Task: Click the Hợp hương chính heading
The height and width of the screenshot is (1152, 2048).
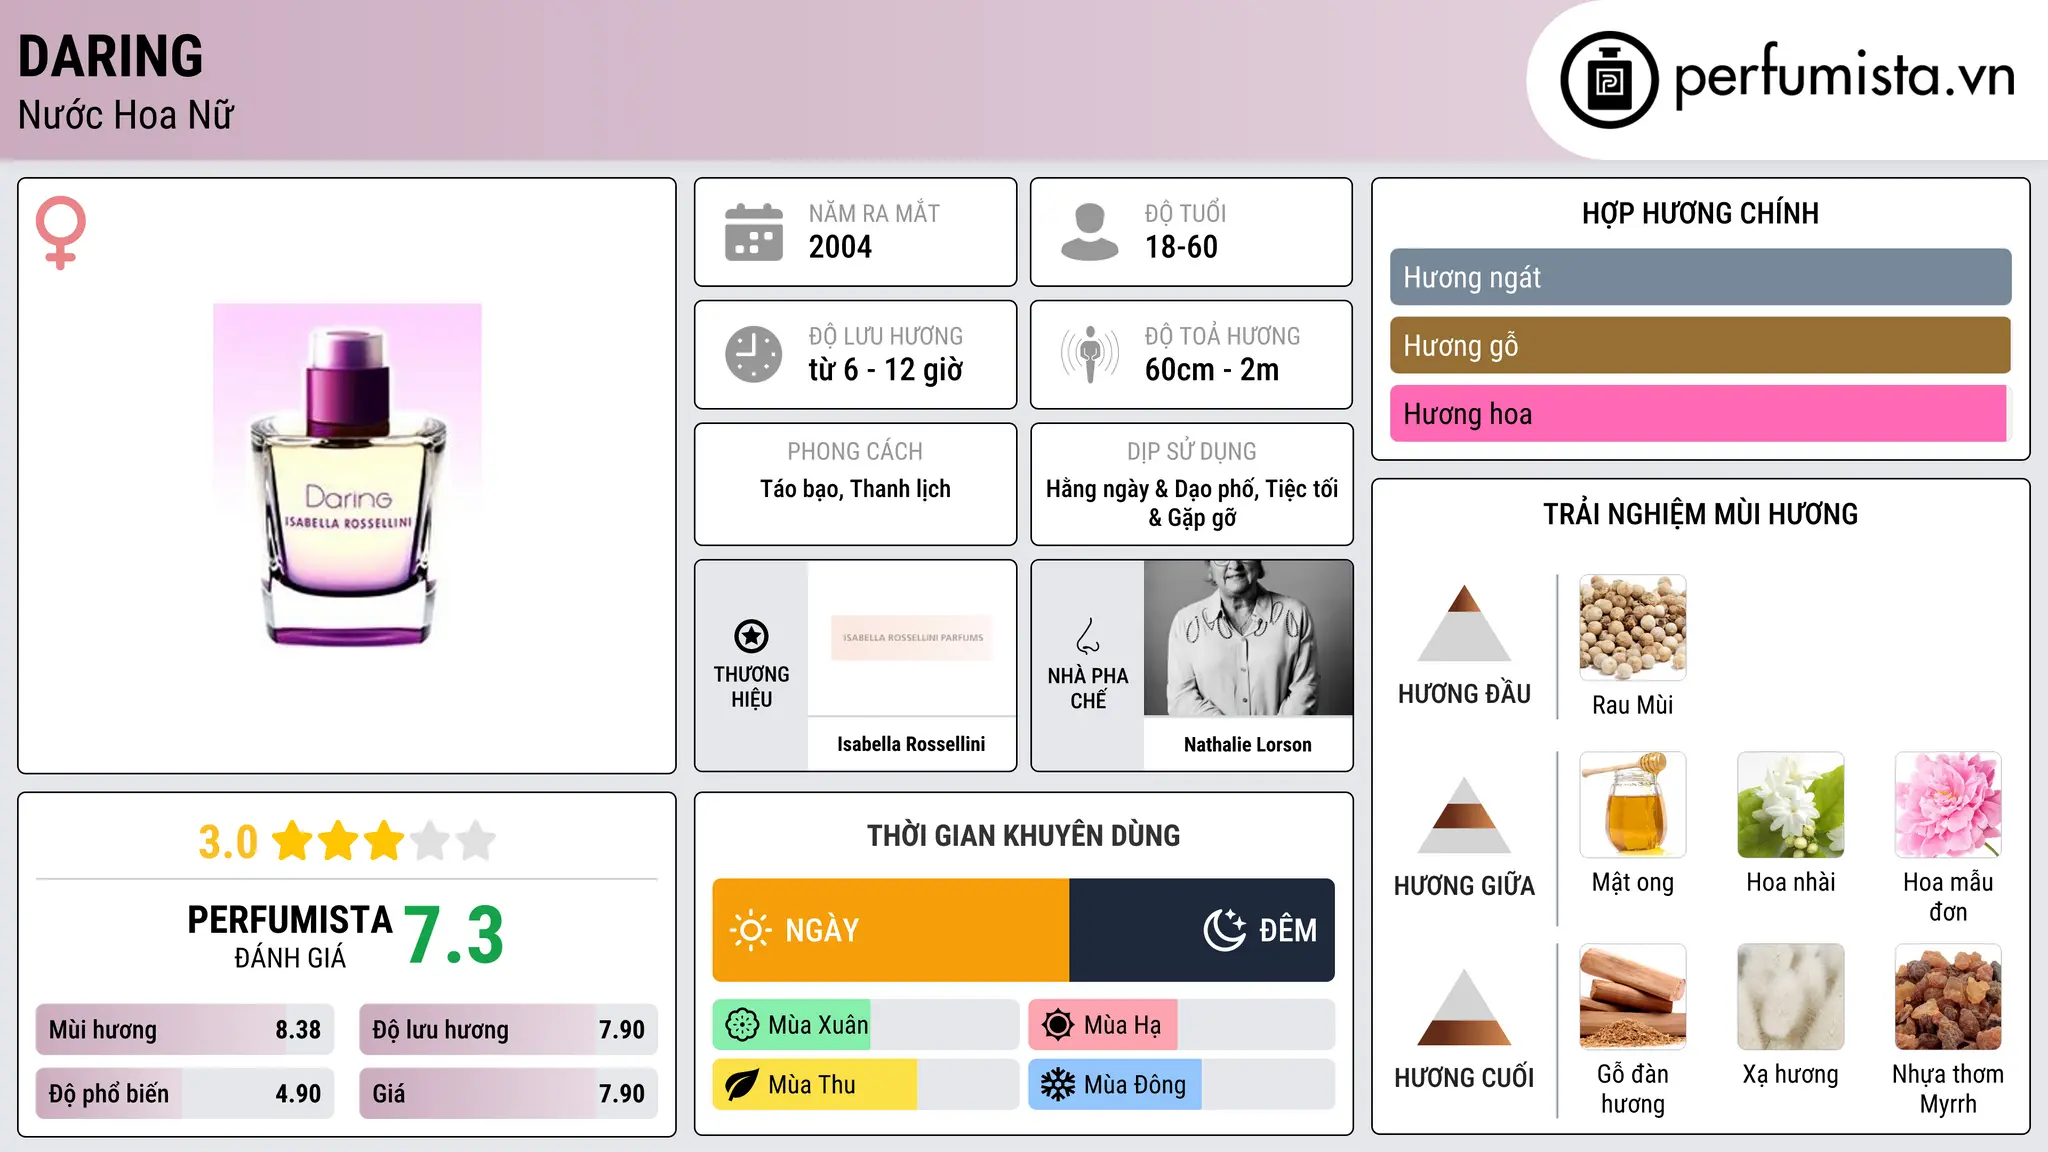Action: coord(1700,213)
